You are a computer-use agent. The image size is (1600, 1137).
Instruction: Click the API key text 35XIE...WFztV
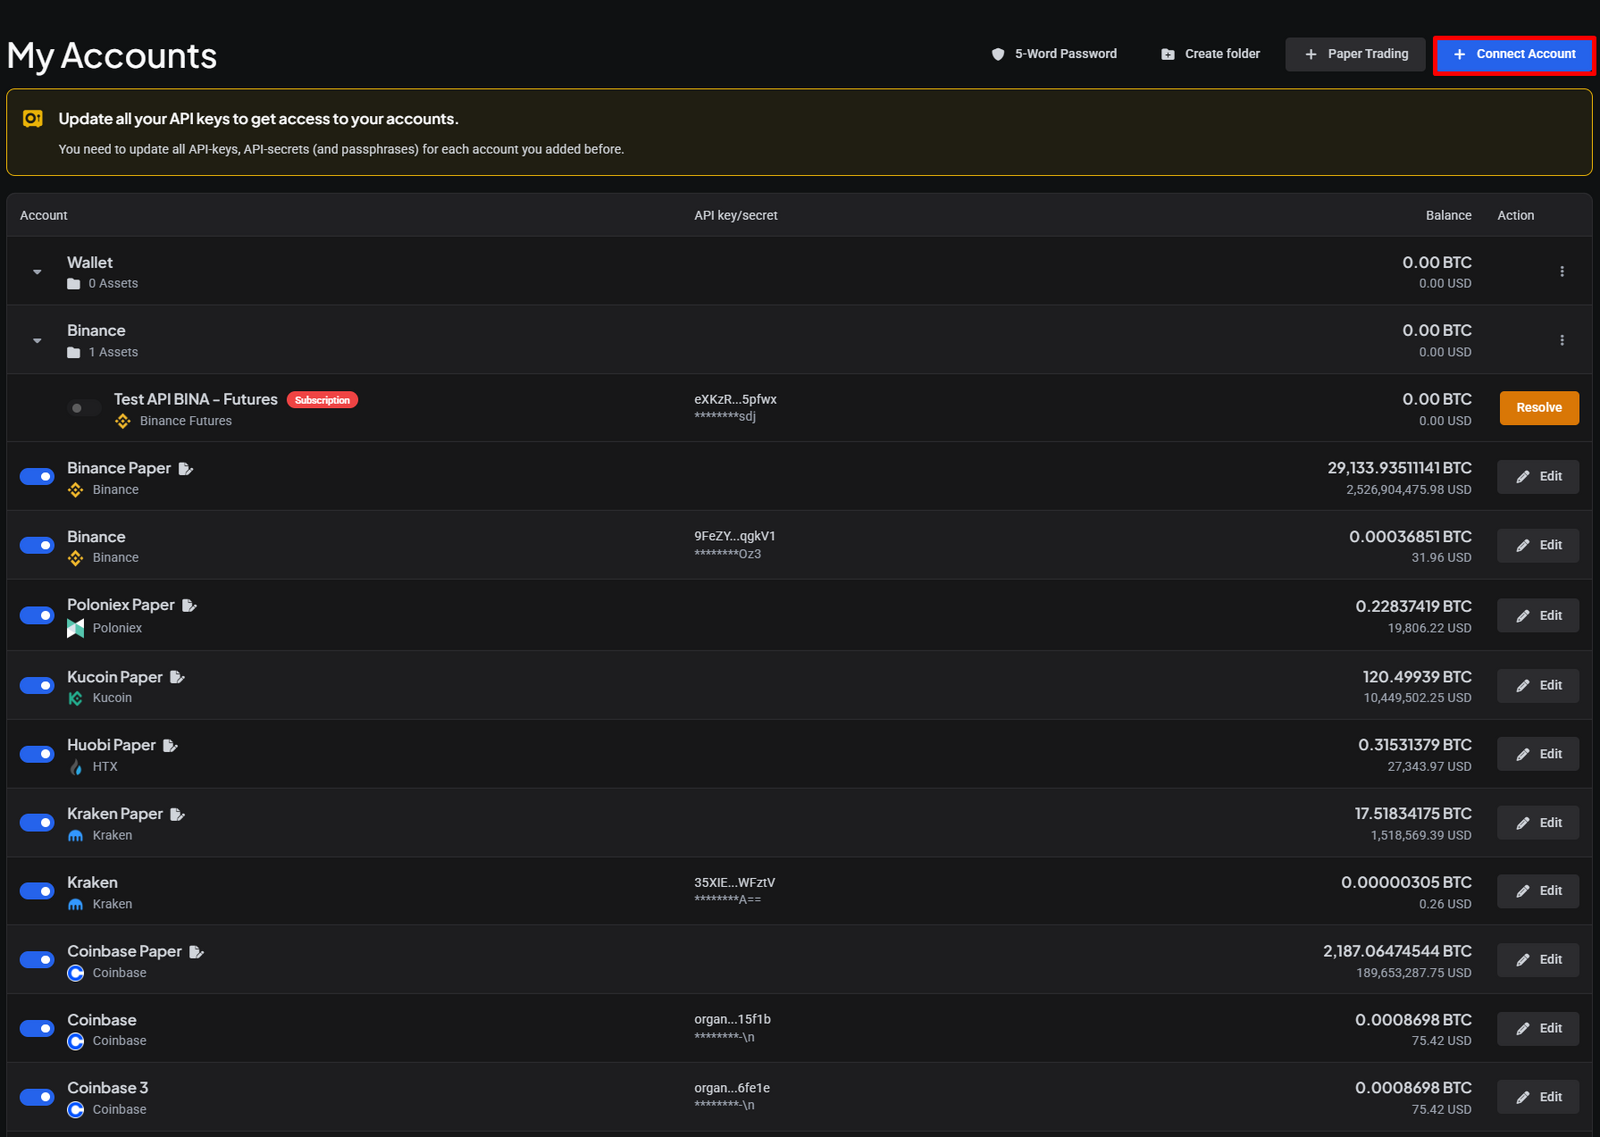click(735, 882)
